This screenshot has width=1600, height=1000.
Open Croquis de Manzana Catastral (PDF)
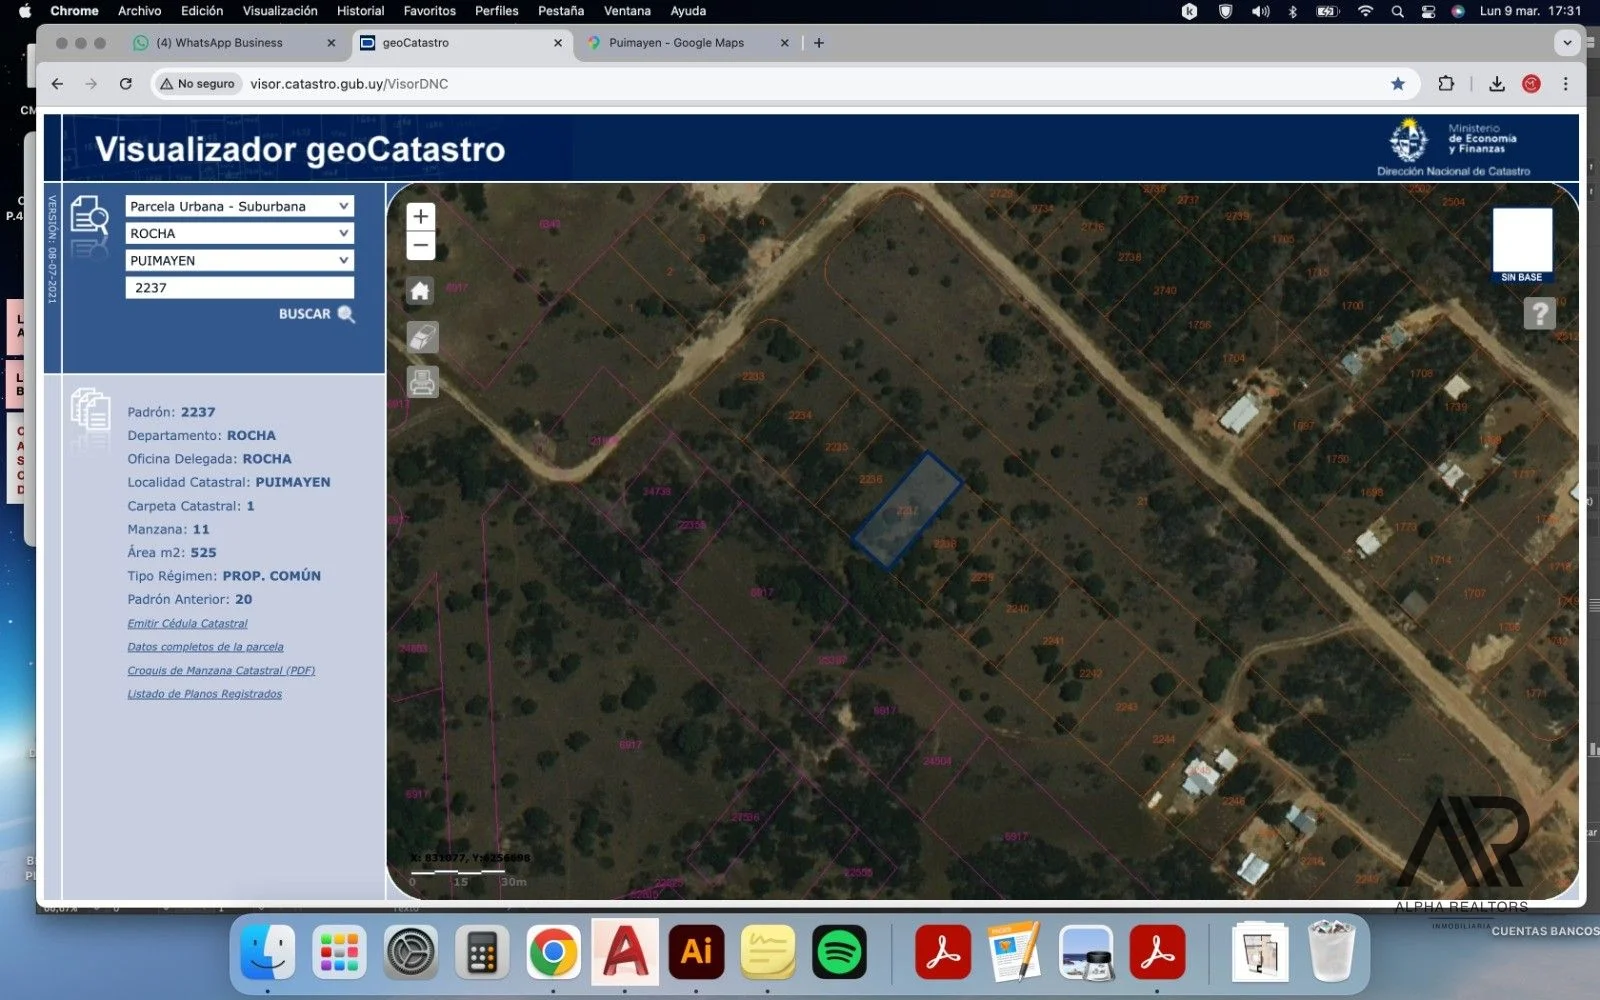click(x=221, y=671)
